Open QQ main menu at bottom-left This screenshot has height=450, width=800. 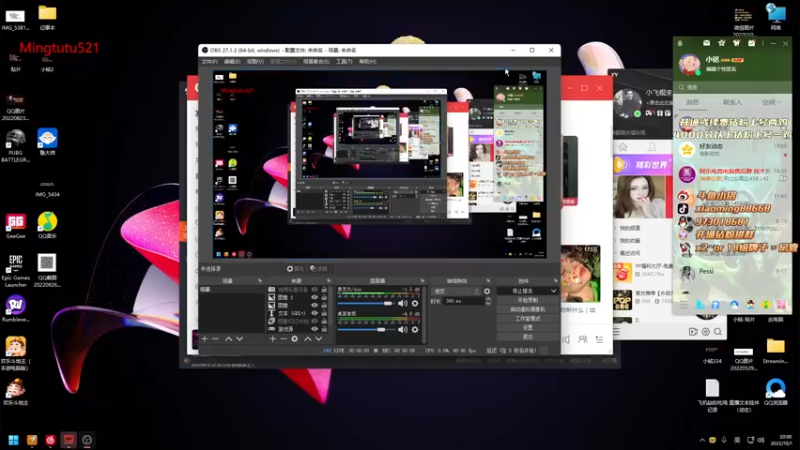(684, 305)
